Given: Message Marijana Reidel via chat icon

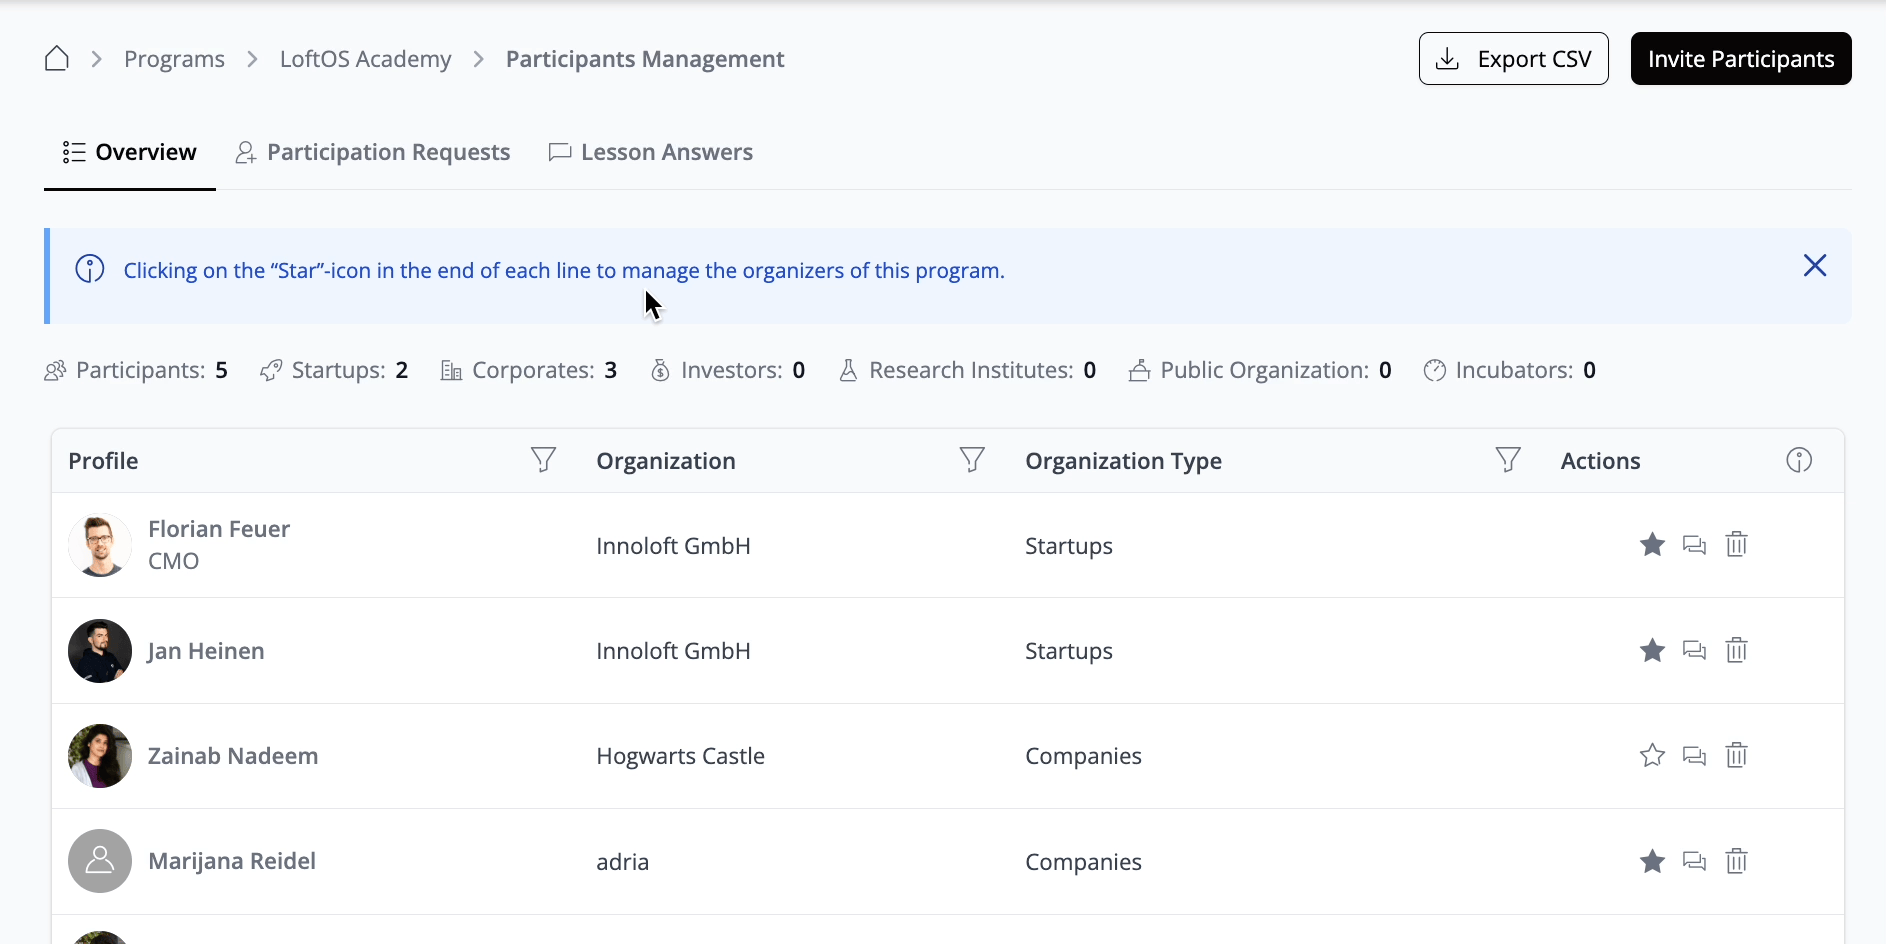Looking at the screenshot, I should click(1694, 861).
